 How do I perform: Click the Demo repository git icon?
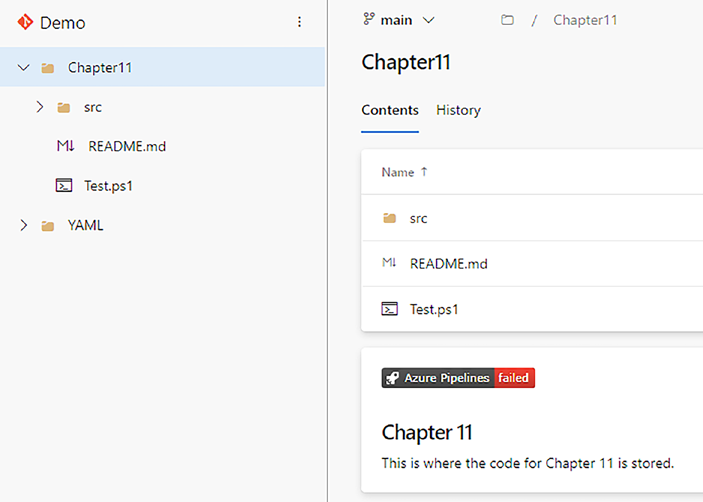click(x=26, y=22)
